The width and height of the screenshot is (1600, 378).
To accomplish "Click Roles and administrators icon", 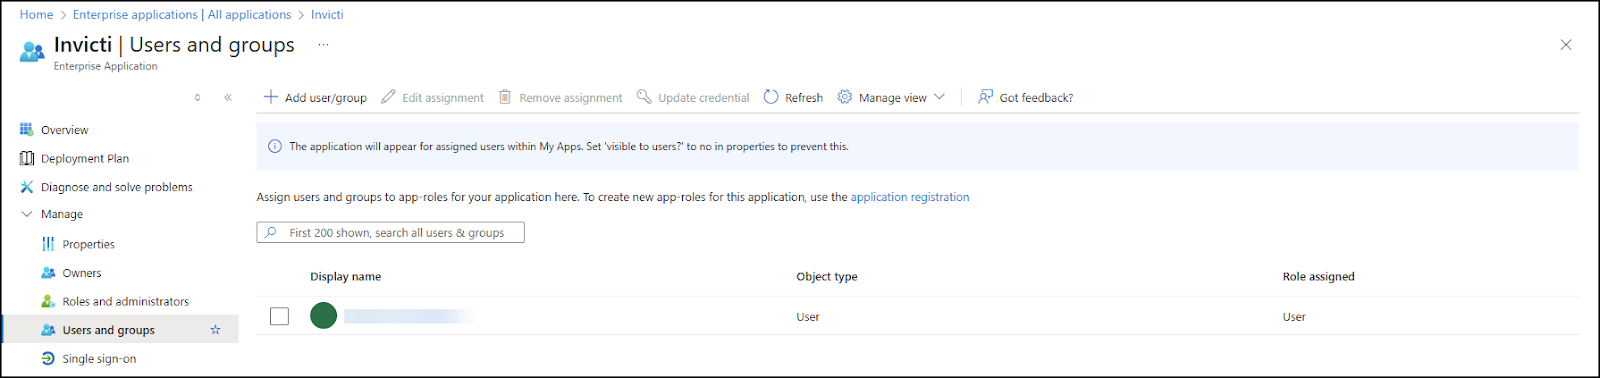I will pos(48,301).
